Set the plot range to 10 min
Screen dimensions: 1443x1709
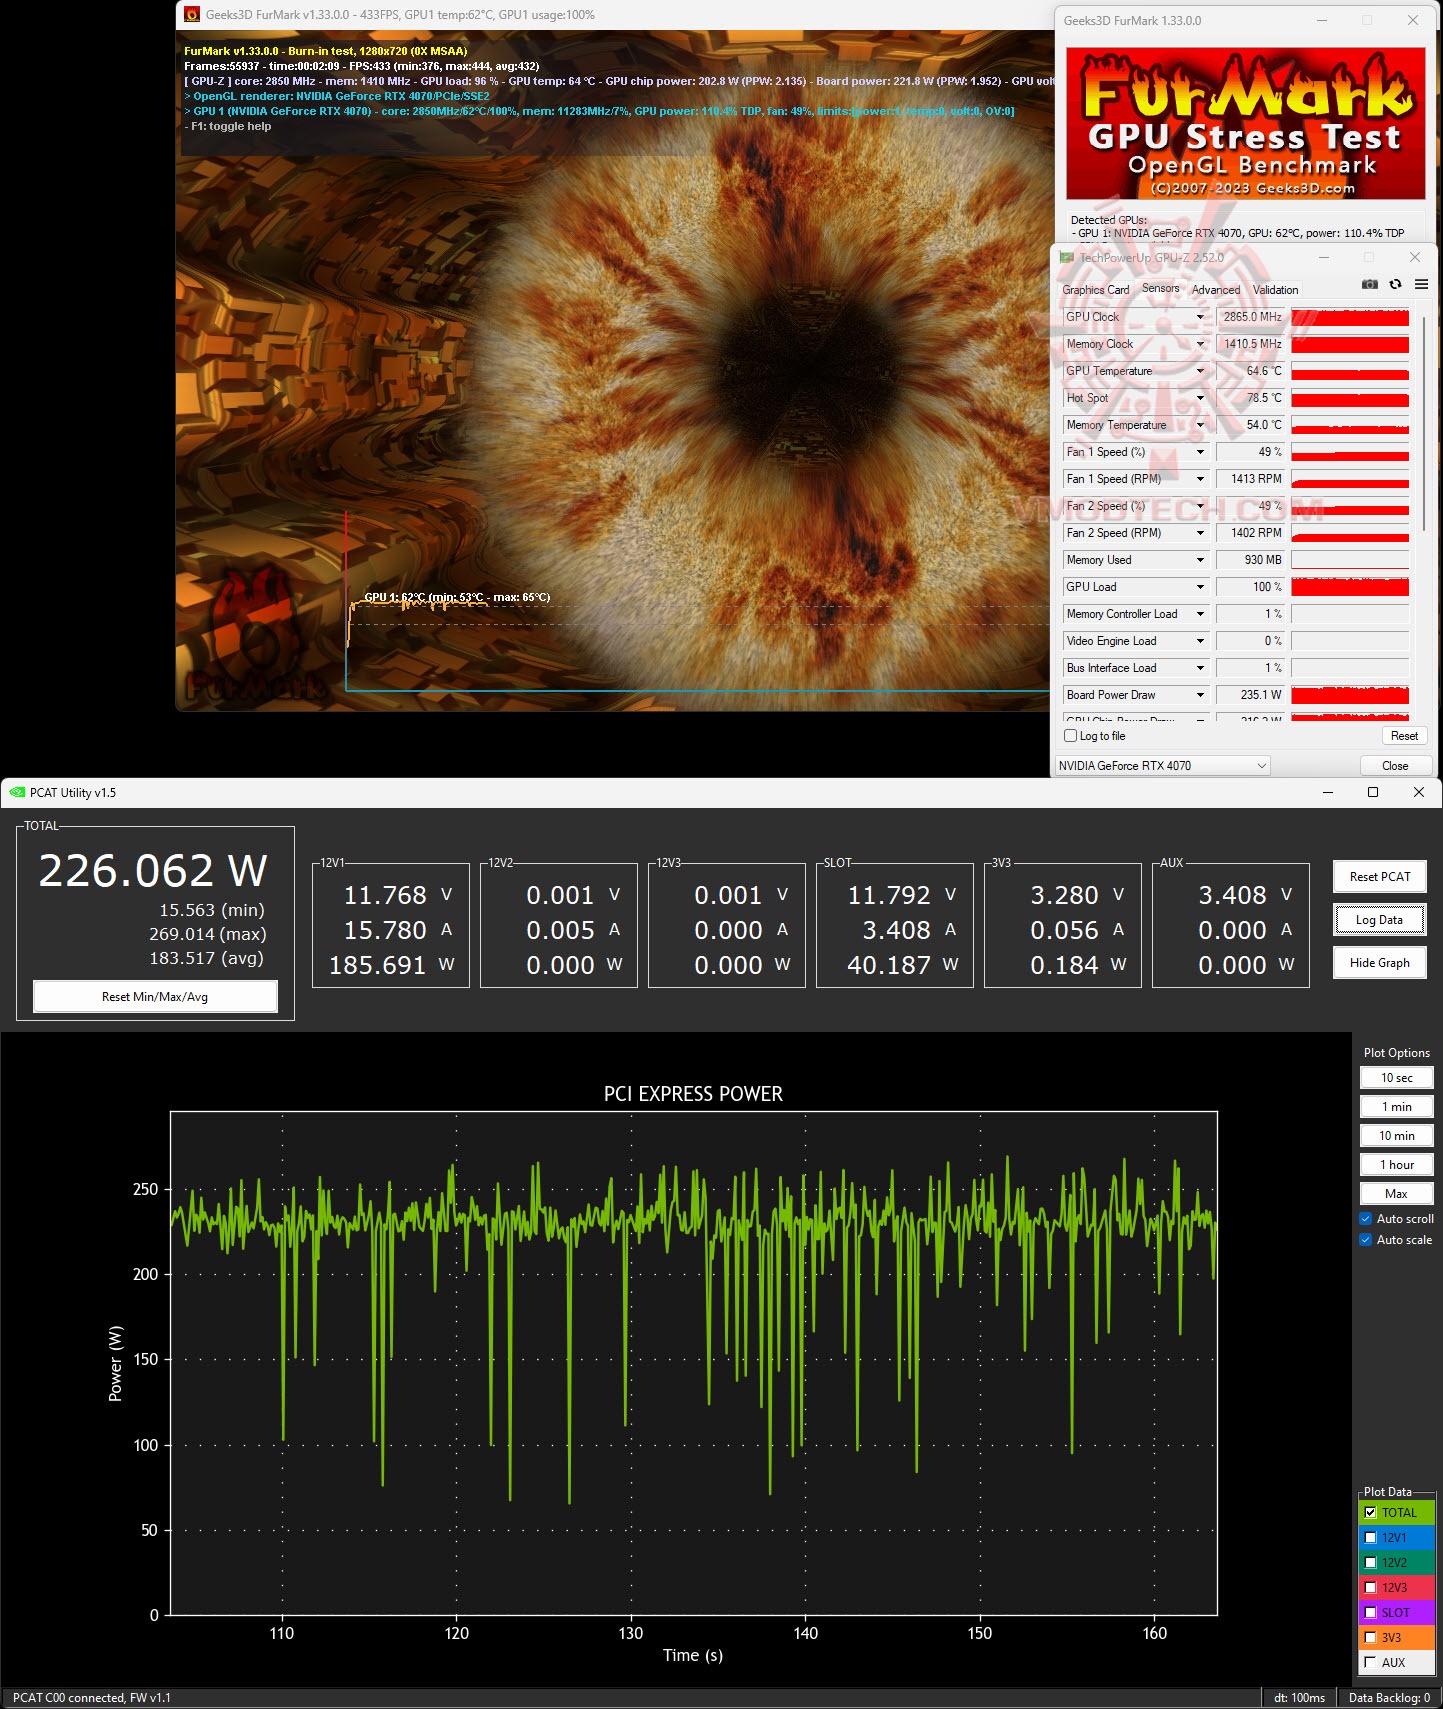1396,1136
